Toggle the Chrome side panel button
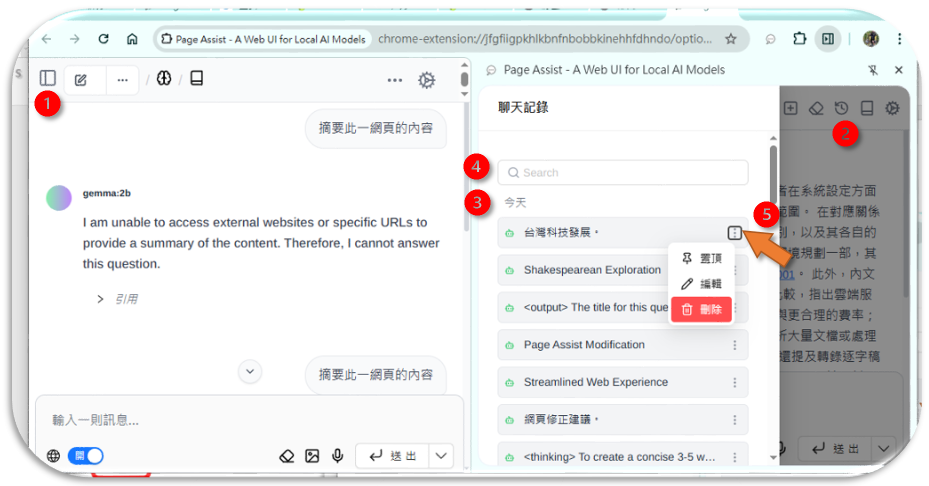The height and width of the screenshot is (486, 929). pos(828,39)
